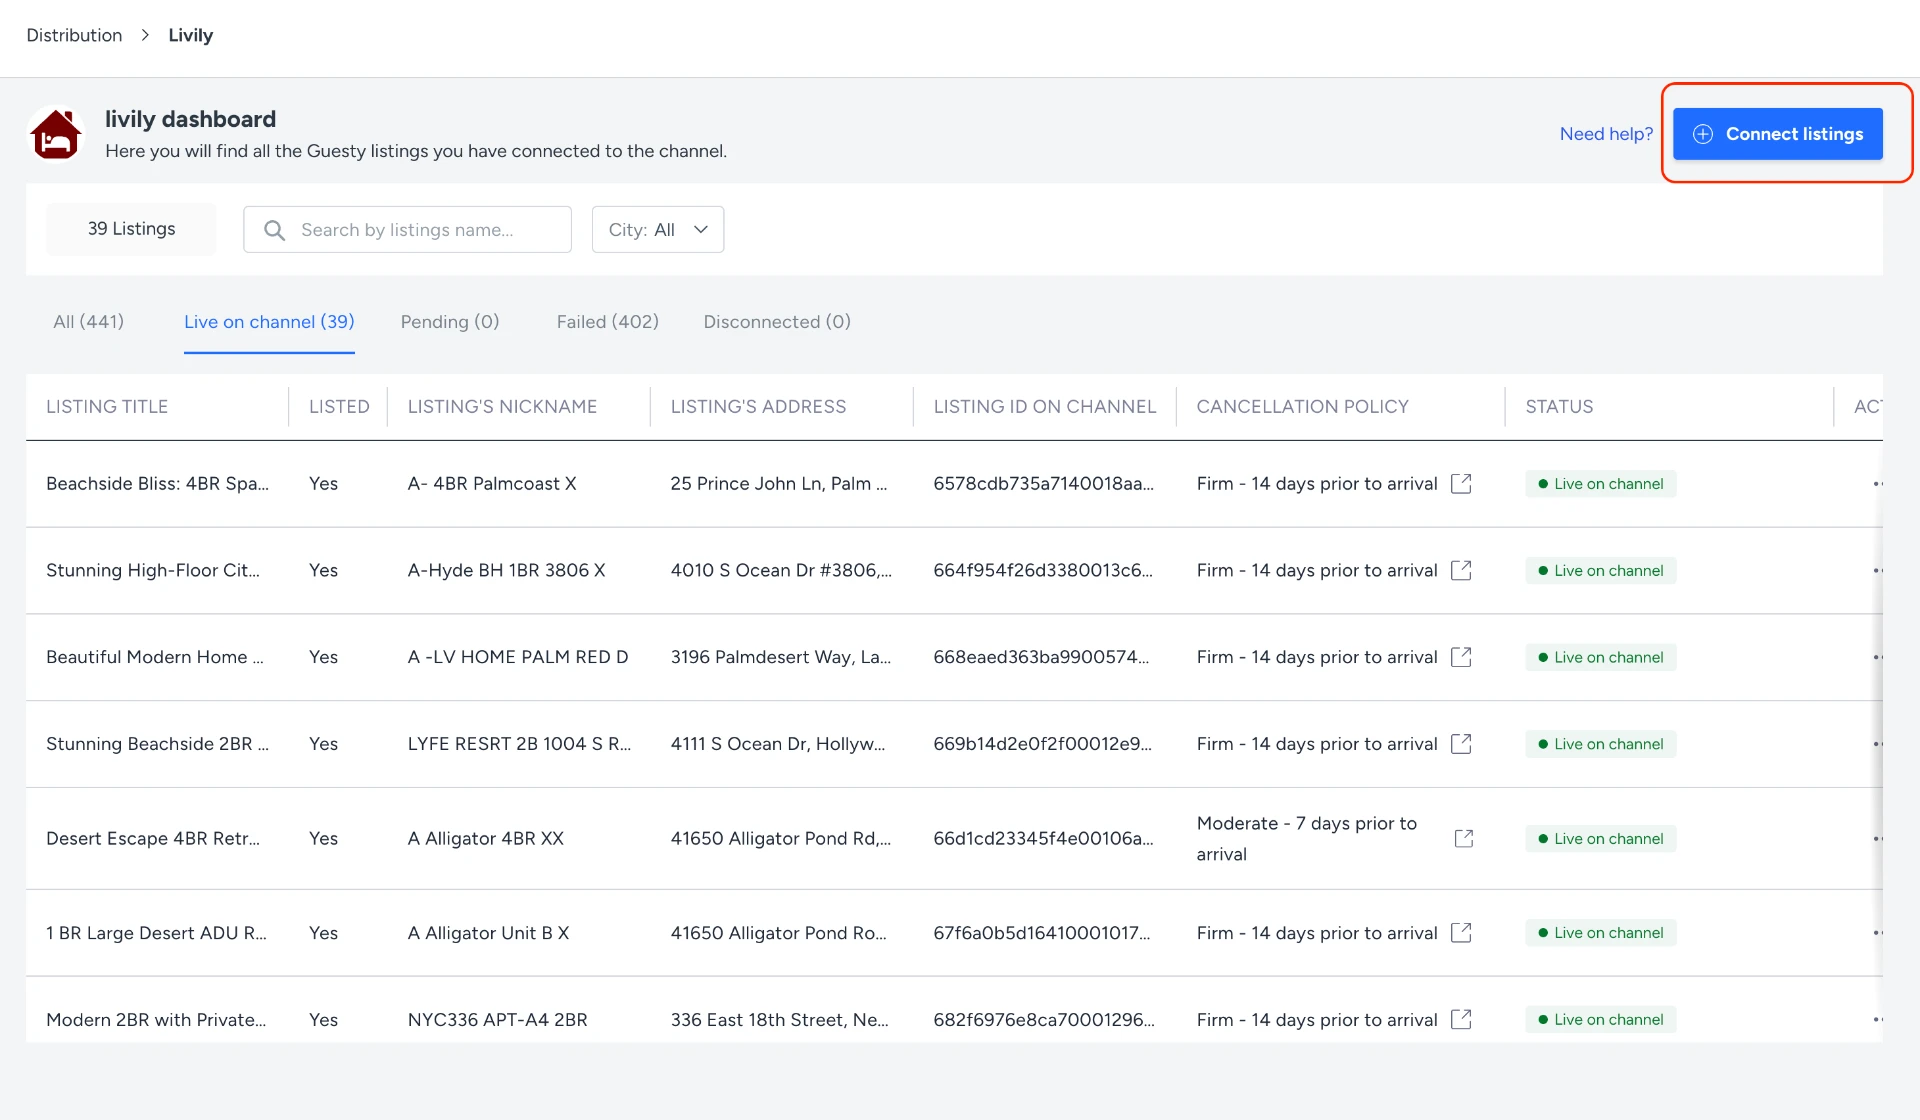Focus the Search by listings name field

(407, 230)
